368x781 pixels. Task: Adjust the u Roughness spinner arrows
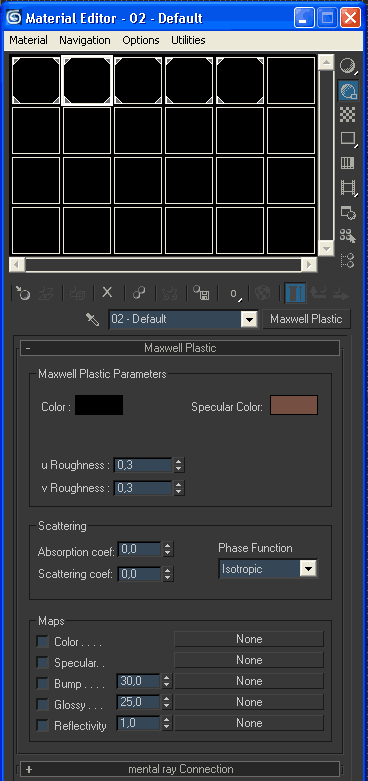click(x=179, y=465)
